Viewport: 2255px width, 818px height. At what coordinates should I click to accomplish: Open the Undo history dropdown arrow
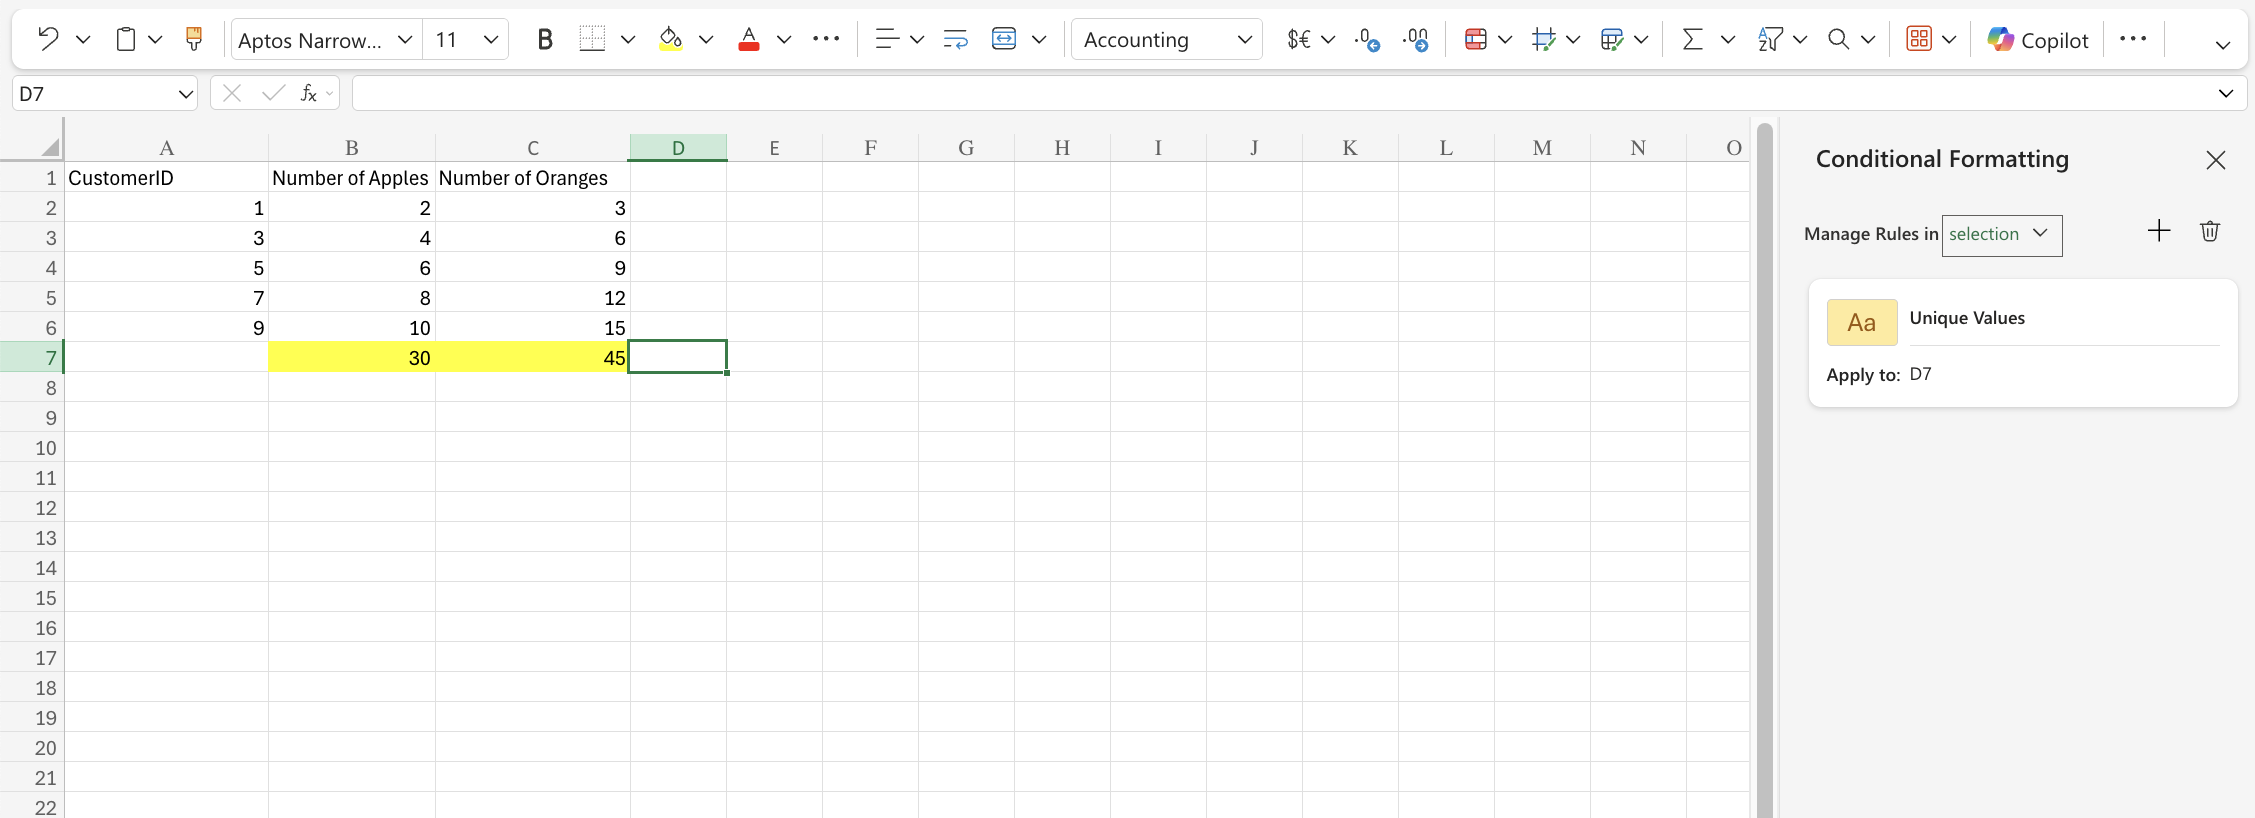[x=83, y=40]
